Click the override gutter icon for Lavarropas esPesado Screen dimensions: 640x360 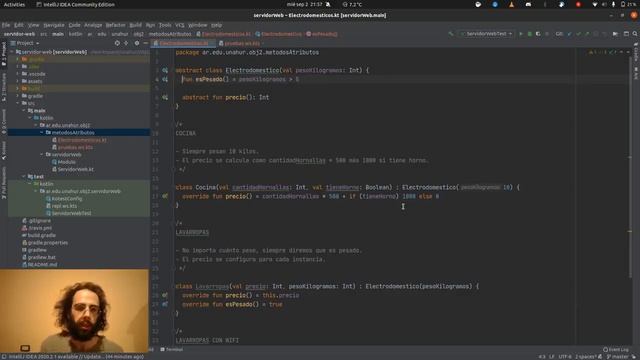tap(165, 304)
